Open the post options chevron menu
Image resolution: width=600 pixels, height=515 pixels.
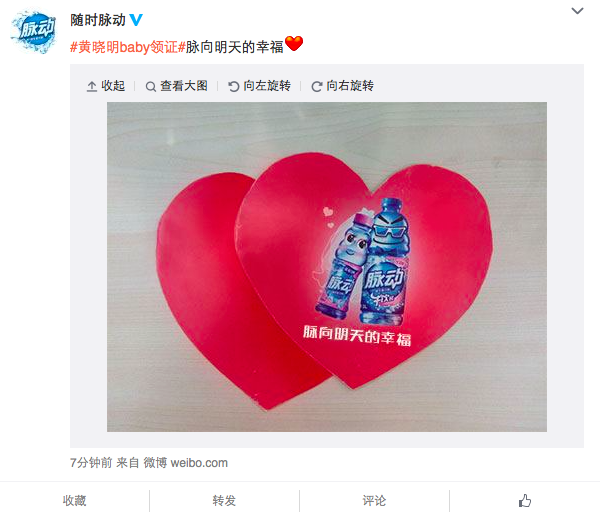pos(577,11)
